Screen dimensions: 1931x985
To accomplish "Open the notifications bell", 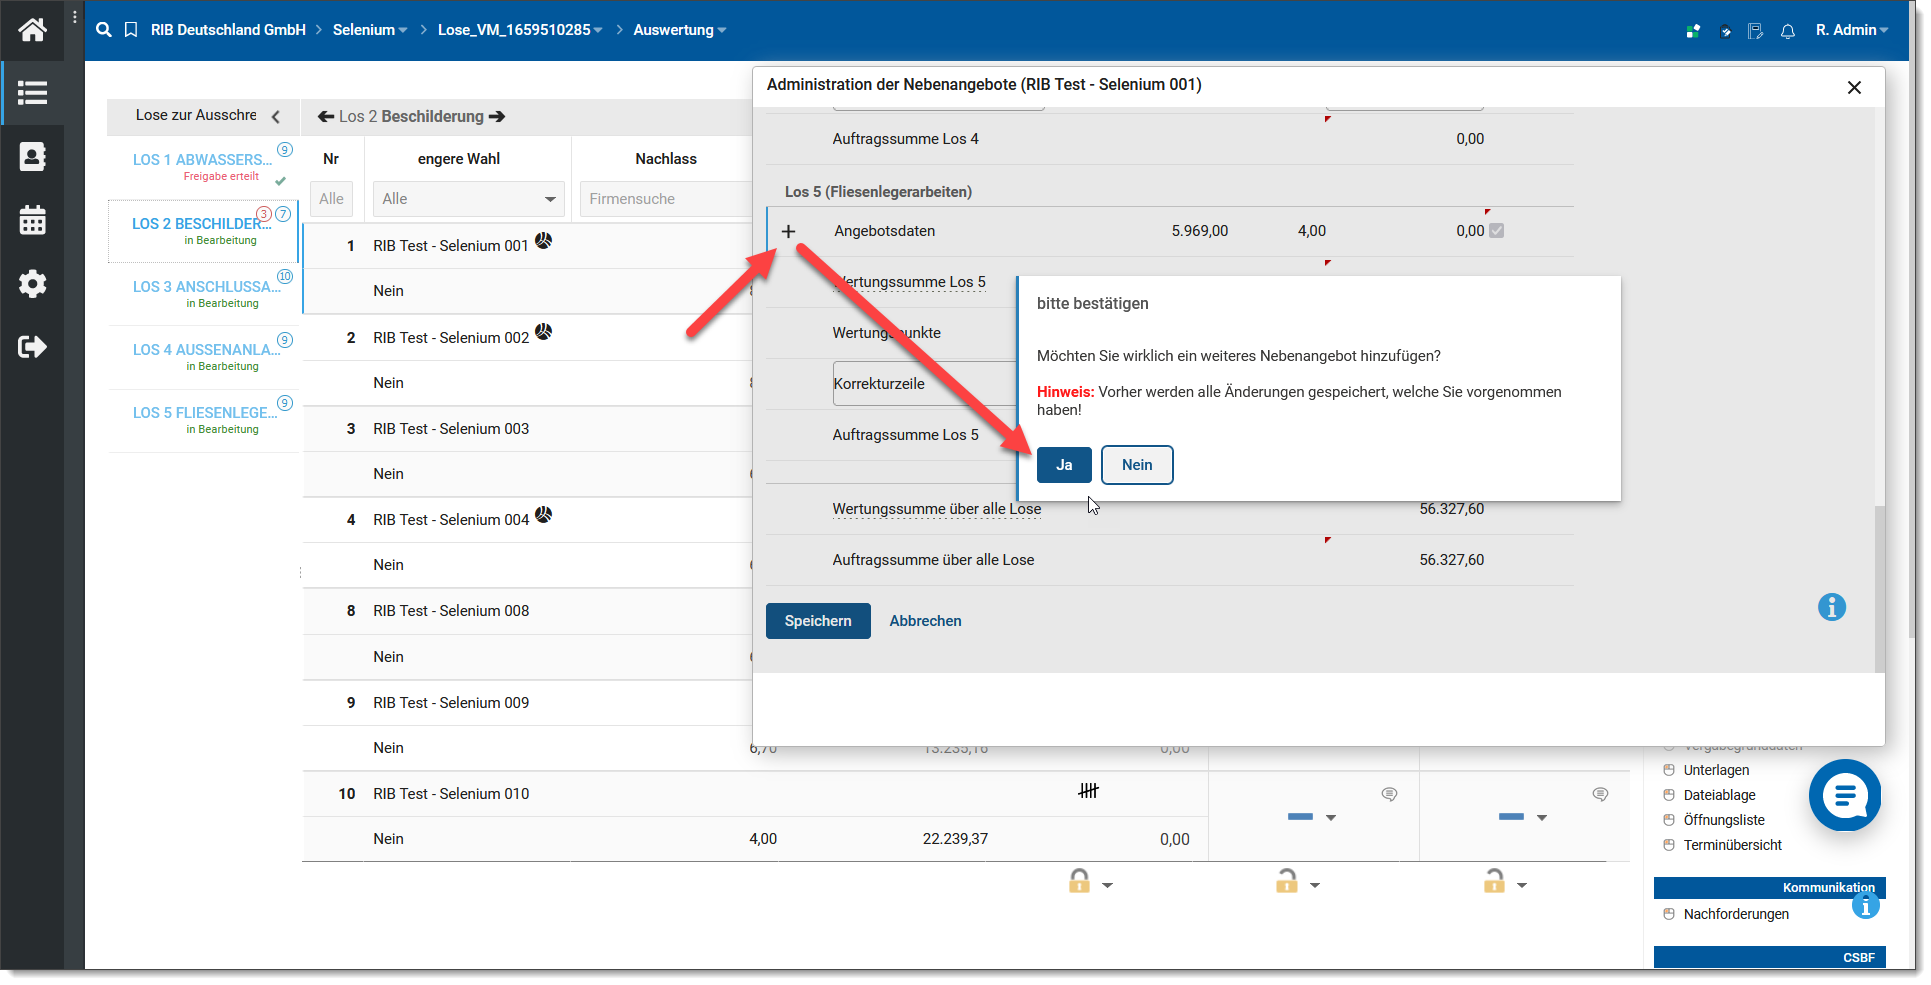I will tap(1788, 31).
